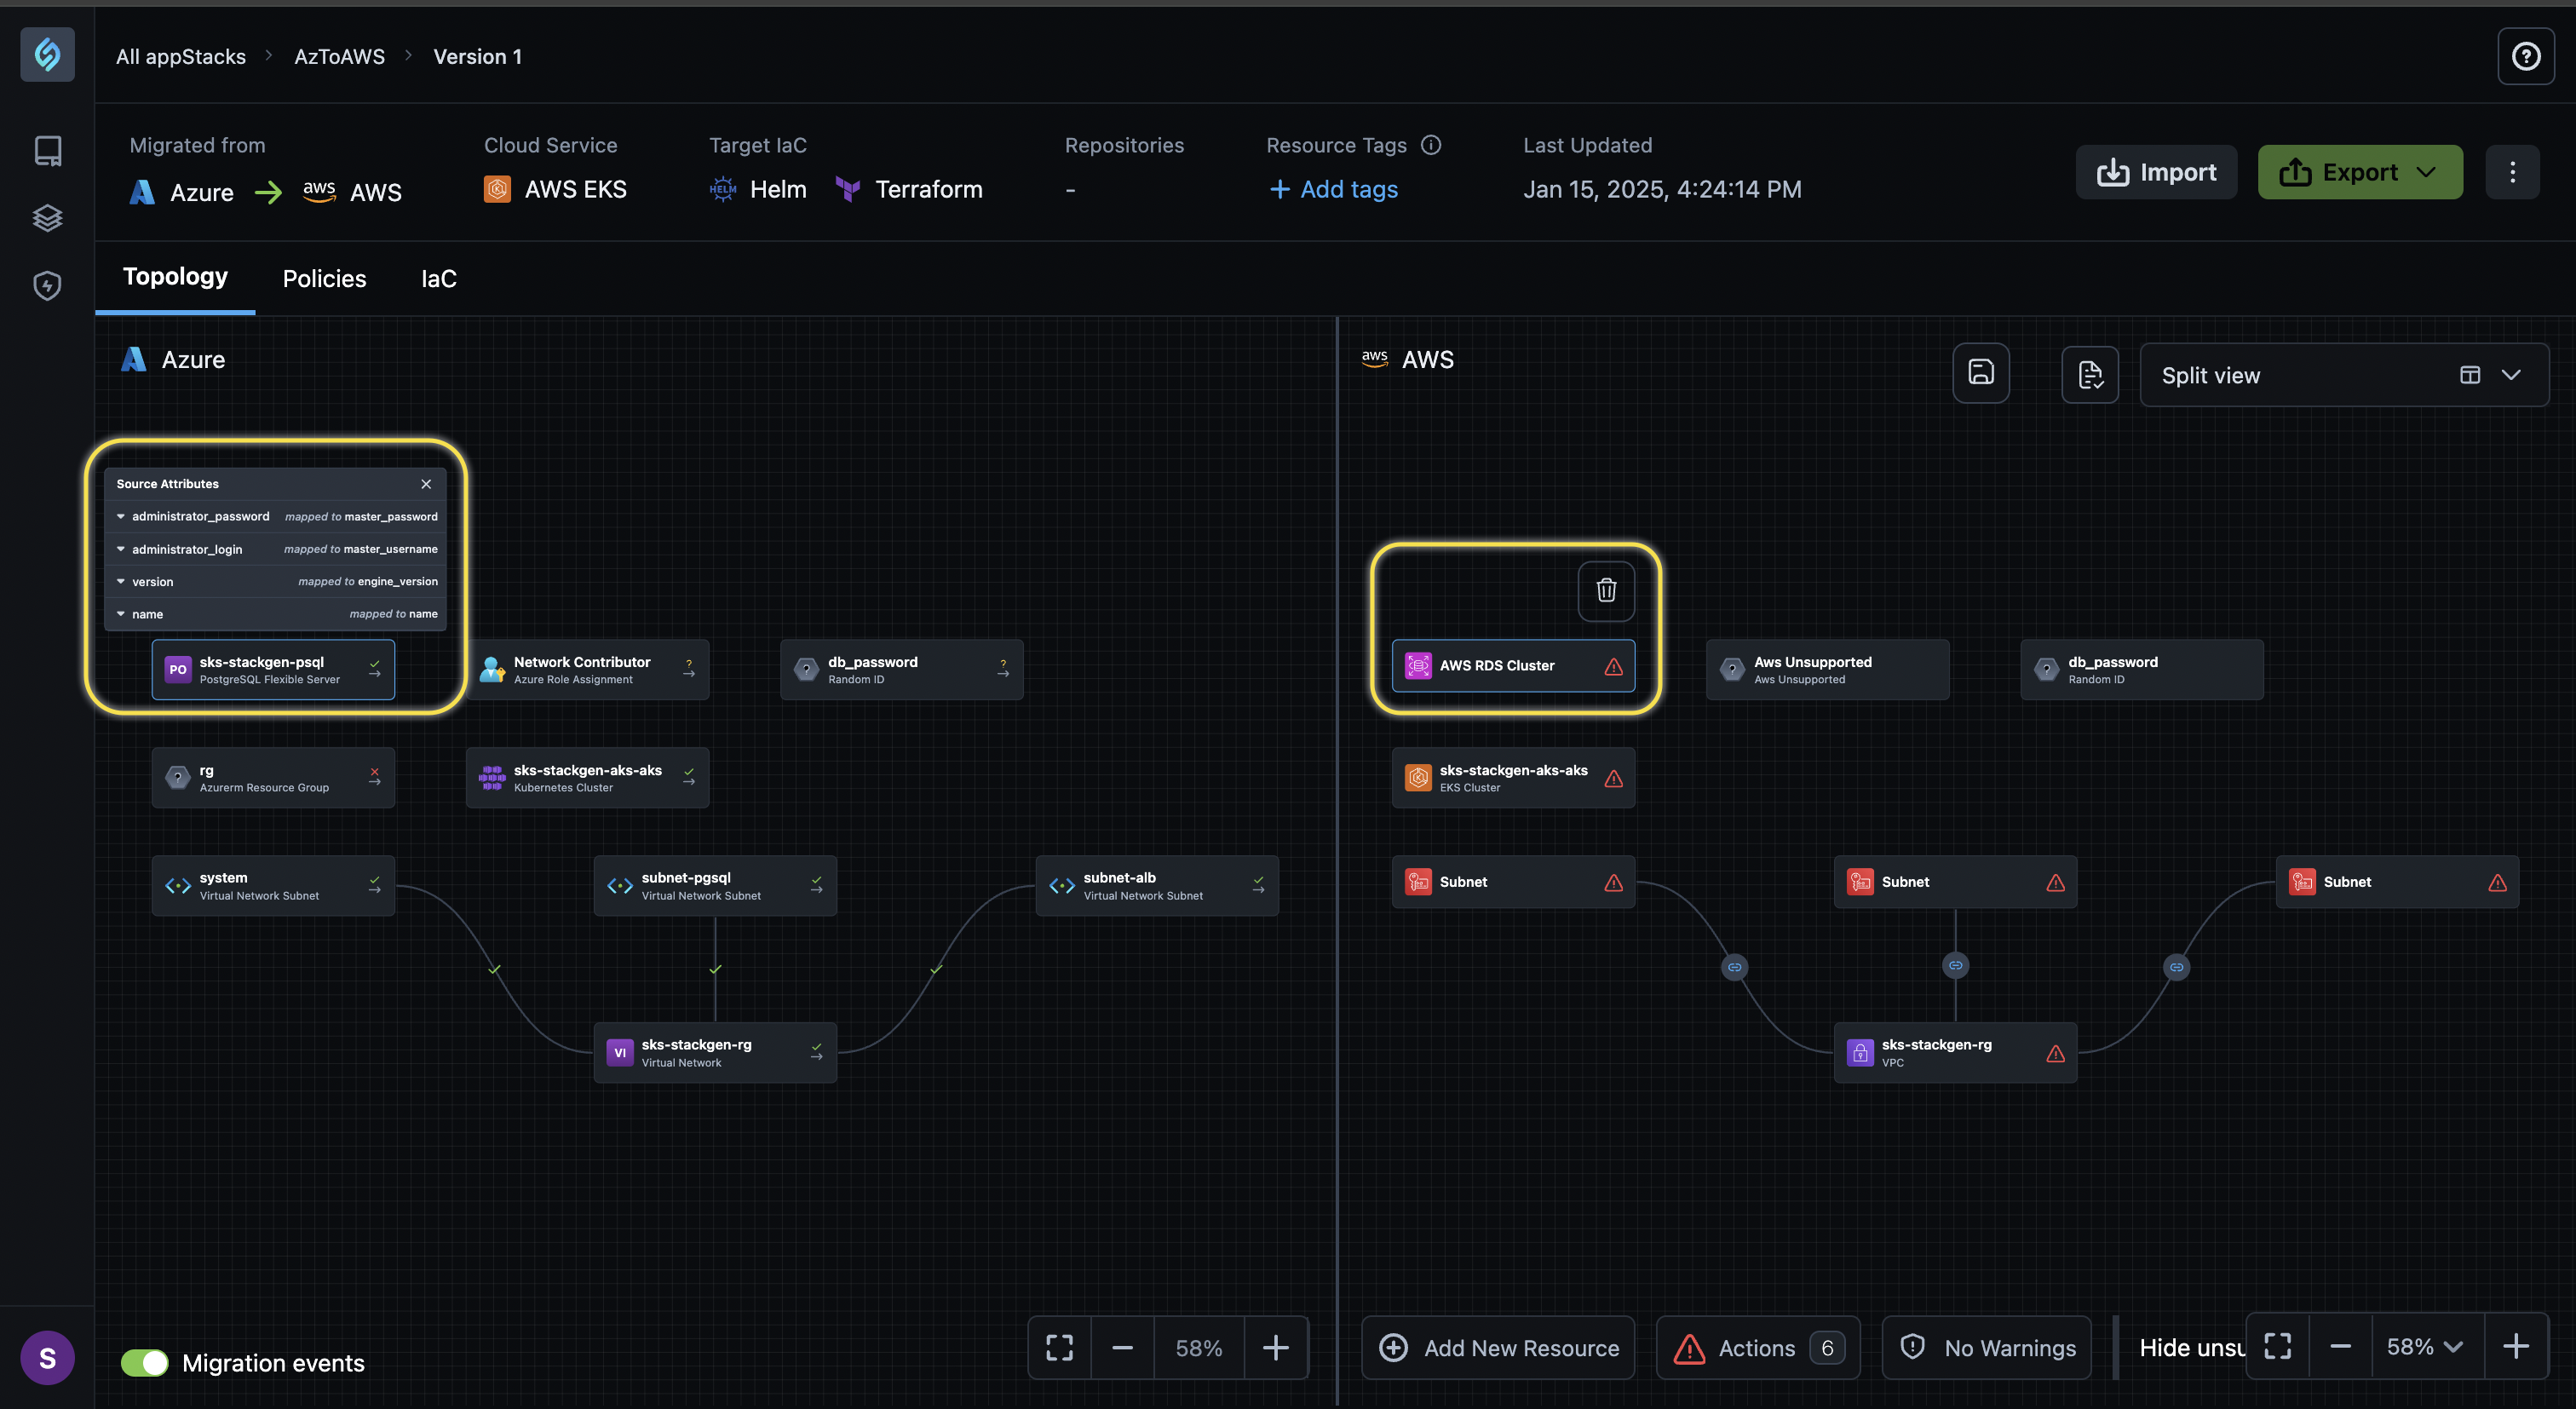Screen dimensions: 2576x1409
Task: Open the layers stack sidebar icon
Action: pos(47,218)
